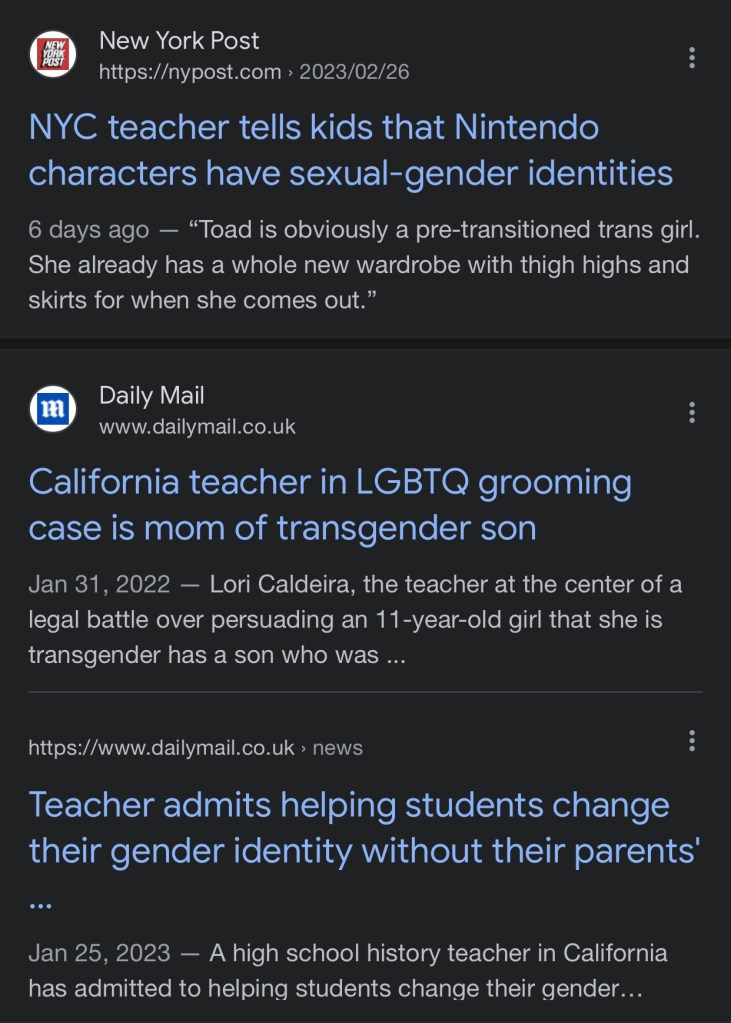Image resolution: width=731 pixels, height=1023 pixels.
Task: Click the 'https://www.dailymail.co.uk › news' breadcrumb
Action: coord(195,748)
